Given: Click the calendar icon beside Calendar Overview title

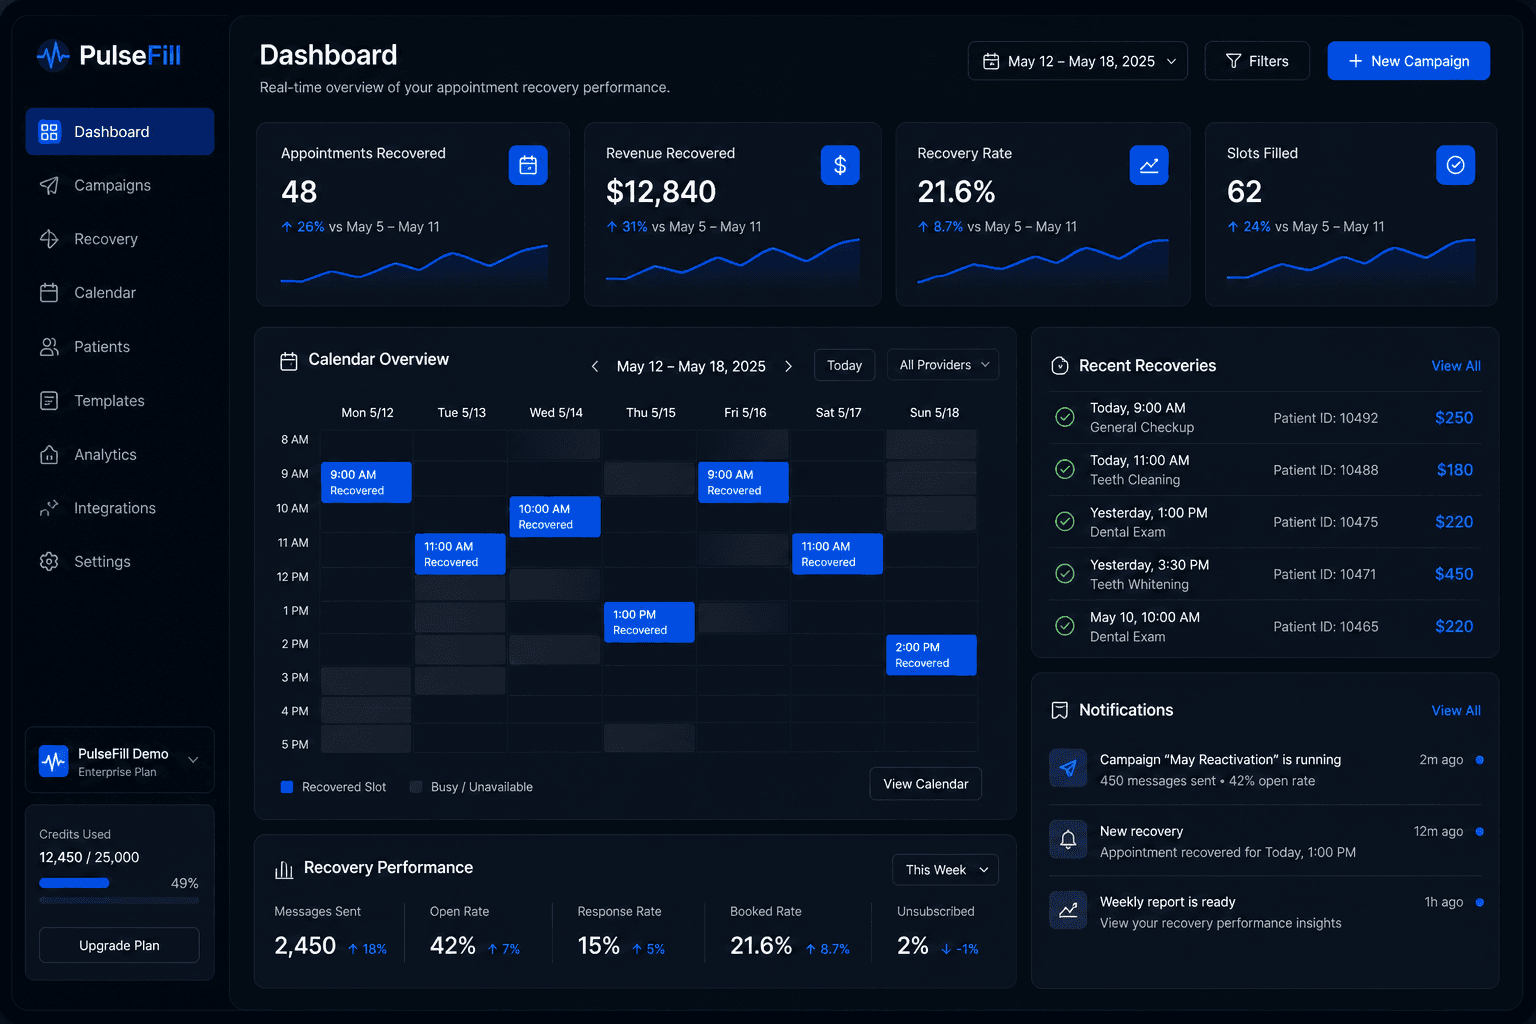Looking at the screenshot, I should (x=289, y=361).
